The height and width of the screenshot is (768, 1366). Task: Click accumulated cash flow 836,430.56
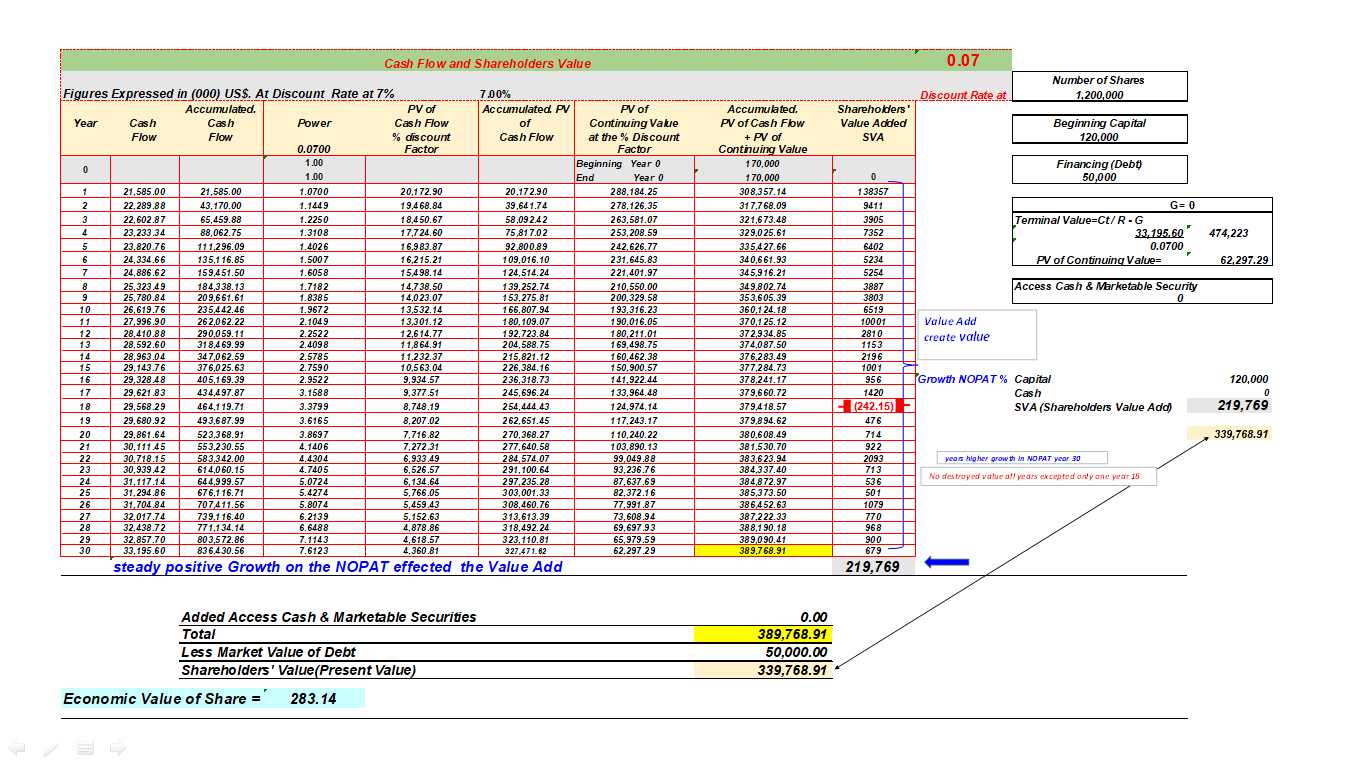coord(220,550)
